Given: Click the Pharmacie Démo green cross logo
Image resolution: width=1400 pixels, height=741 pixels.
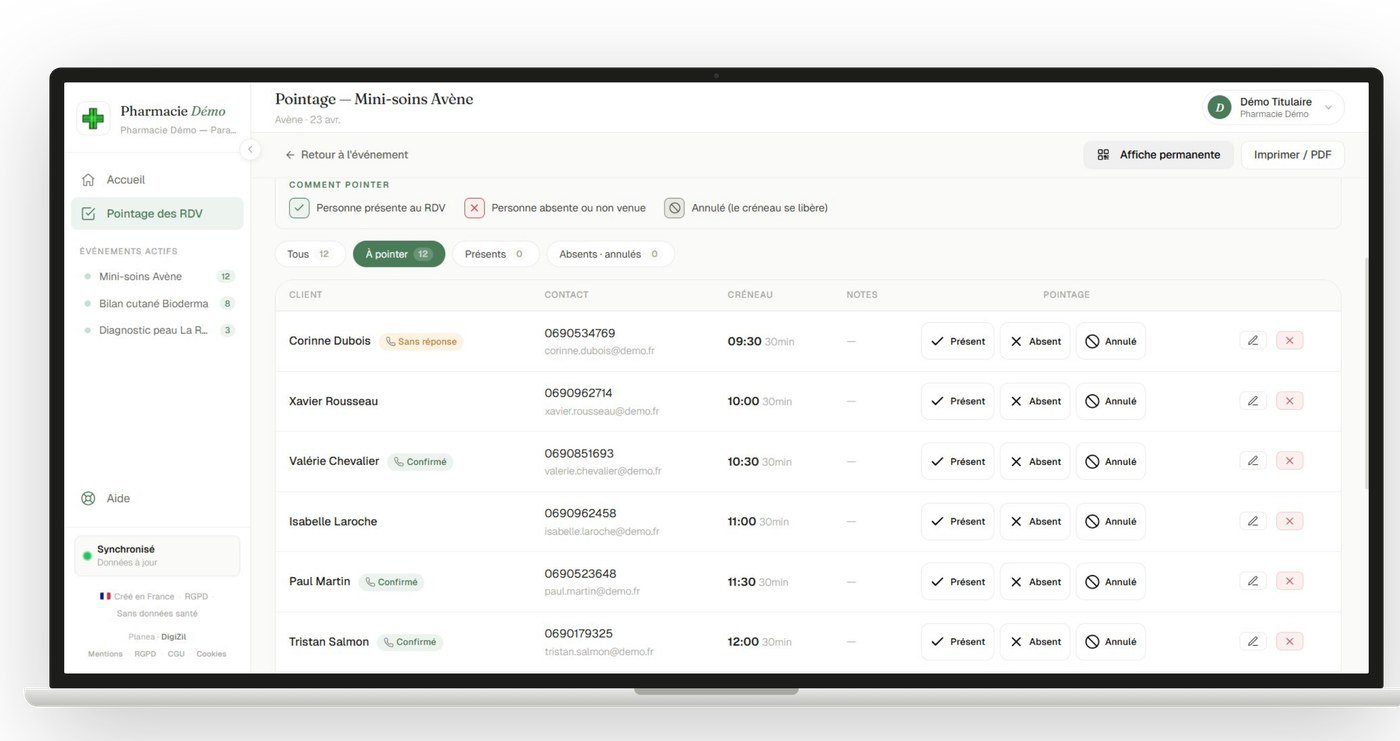Looking at the screenshot, I should tap(92, 117).
